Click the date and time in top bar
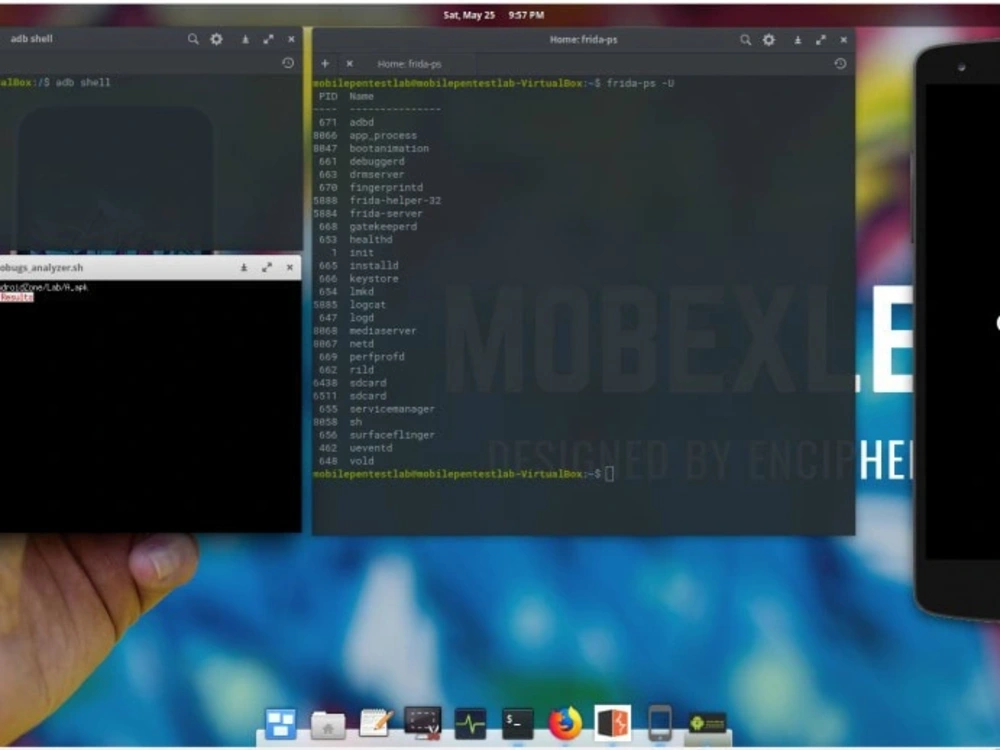The height and width of the screenshot is (750, 1000). coord(494,15)
